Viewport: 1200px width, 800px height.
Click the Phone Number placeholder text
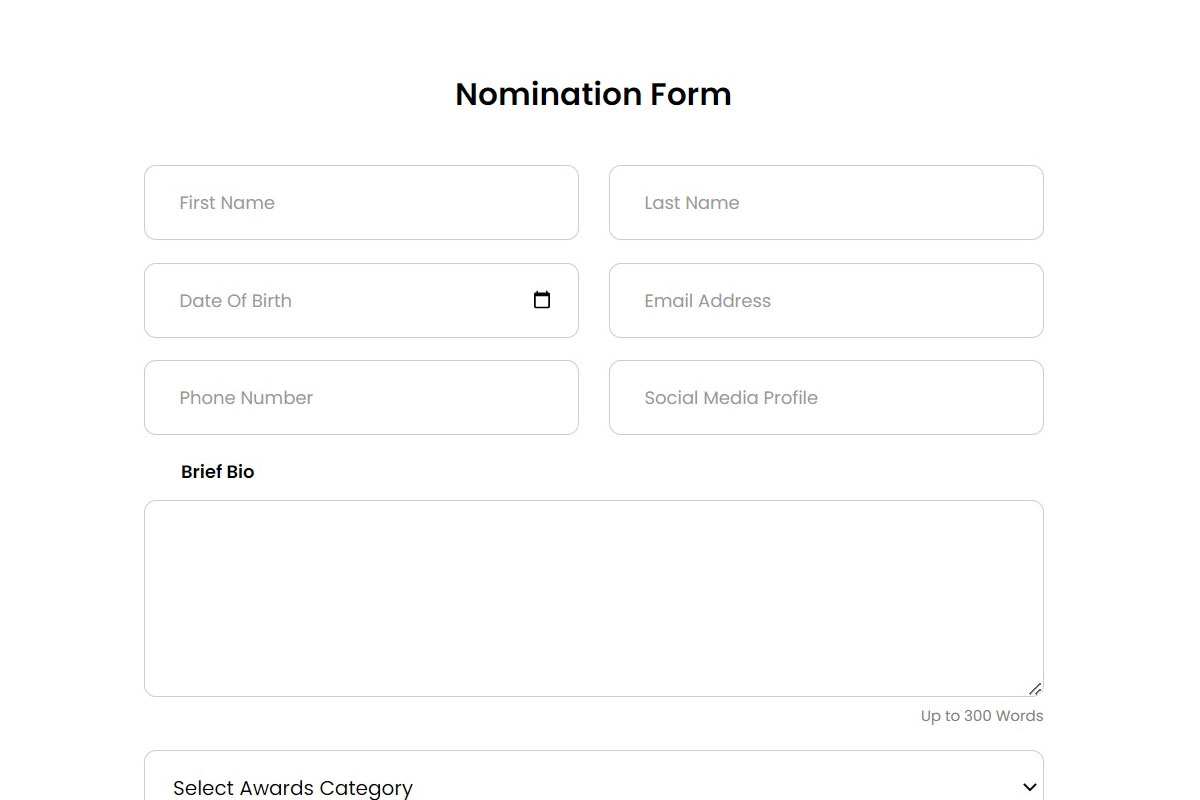click(246, 397)
